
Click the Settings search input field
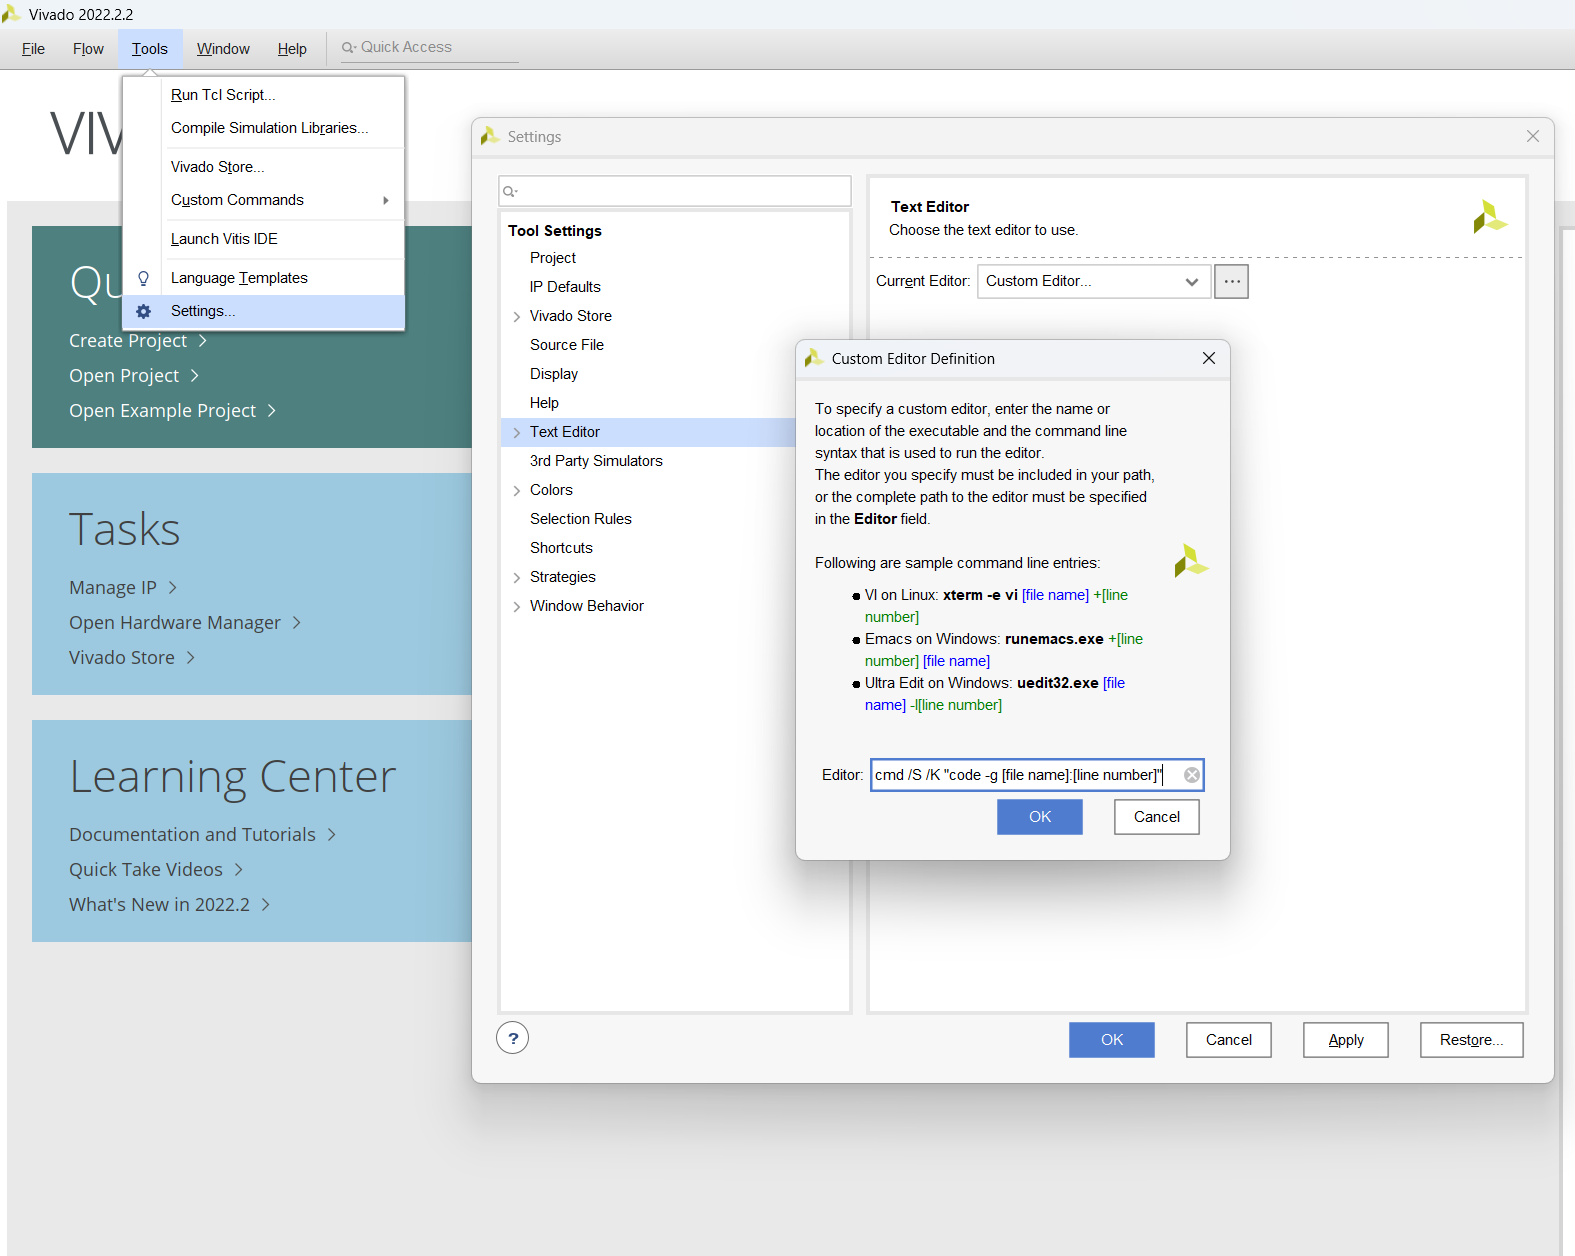point(675,191)
